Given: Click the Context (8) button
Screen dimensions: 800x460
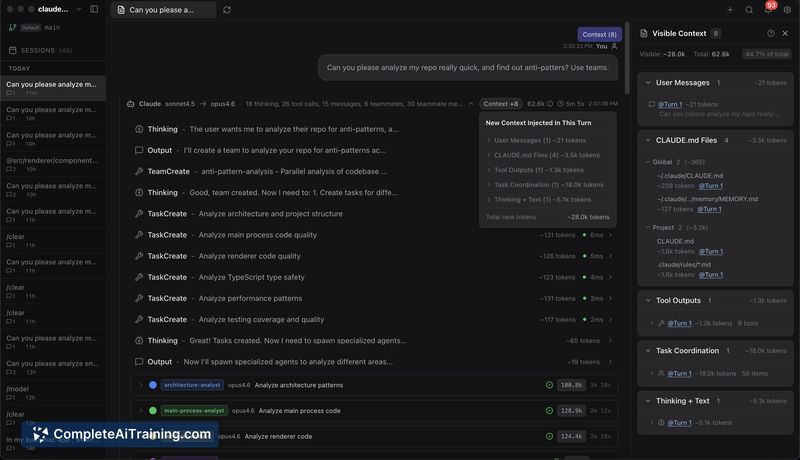Looking at the screenshot, I should coord(599,34).
